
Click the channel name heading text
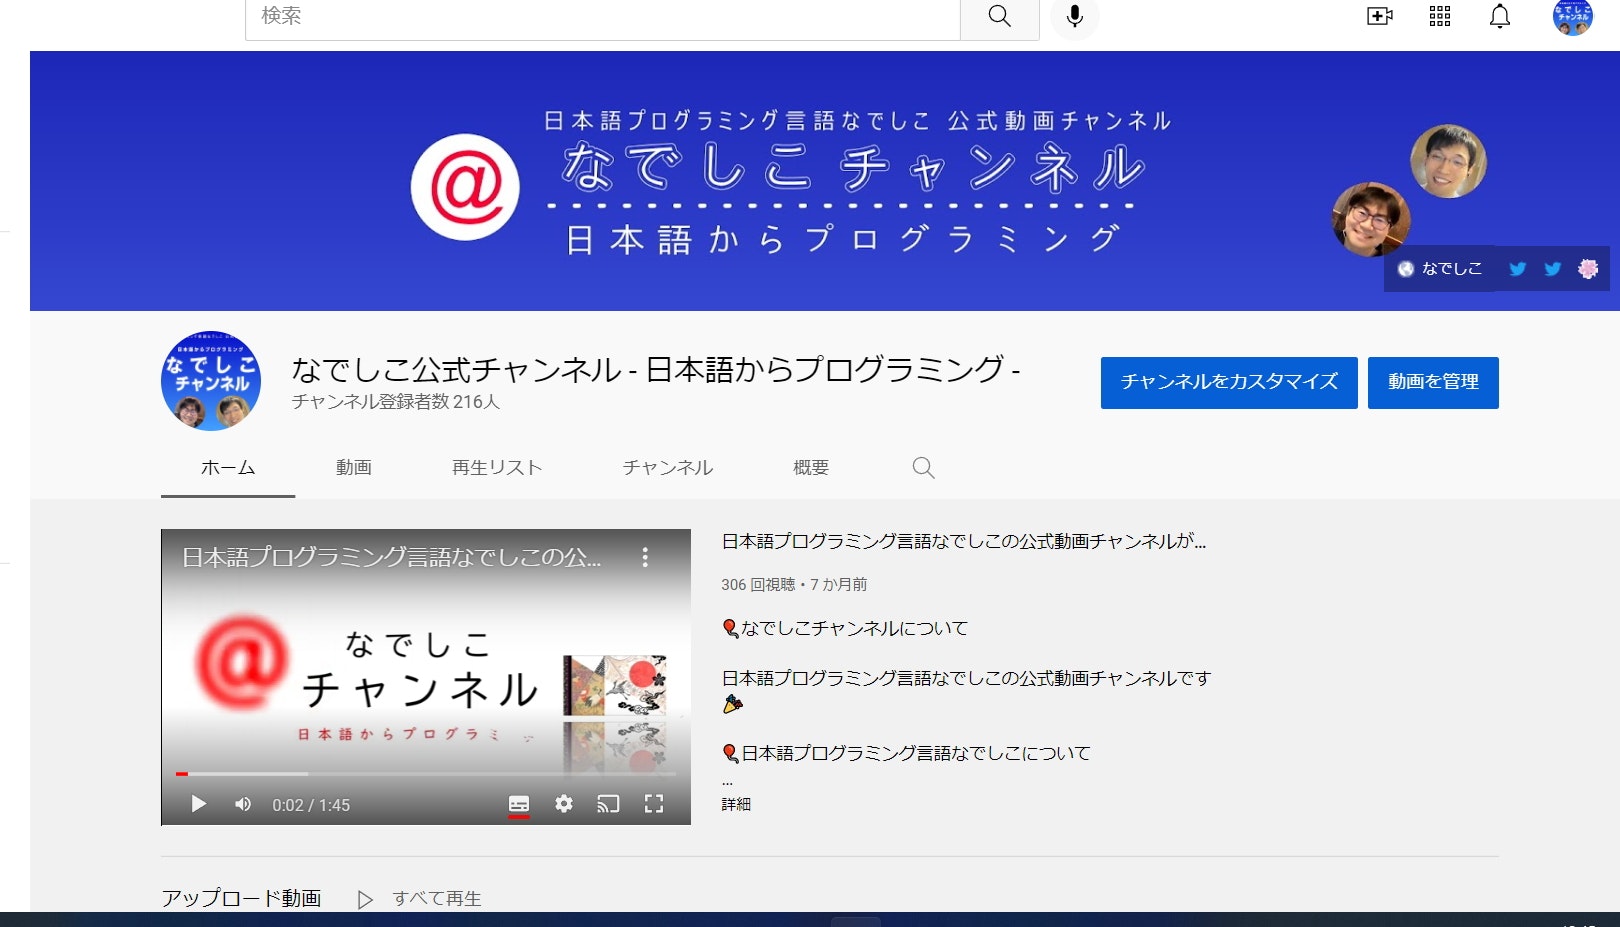655,369
